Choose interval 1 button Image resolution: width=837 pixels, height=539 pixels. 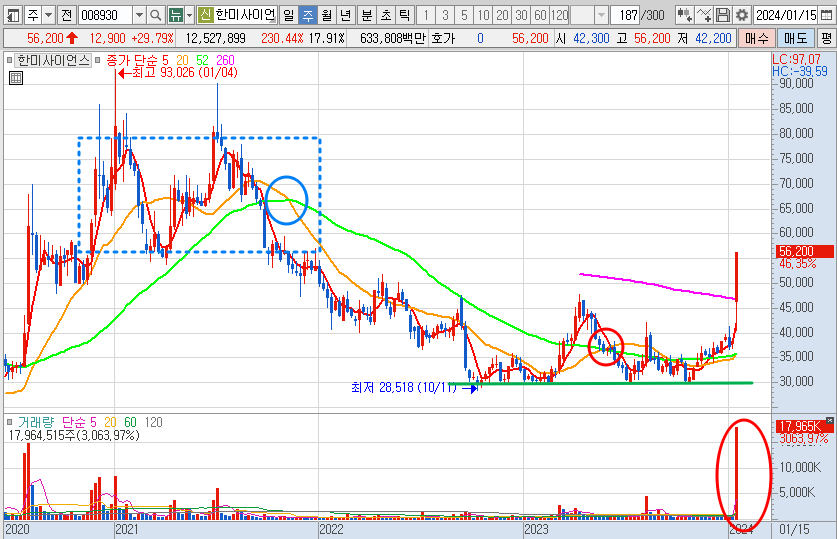point(425,15)
